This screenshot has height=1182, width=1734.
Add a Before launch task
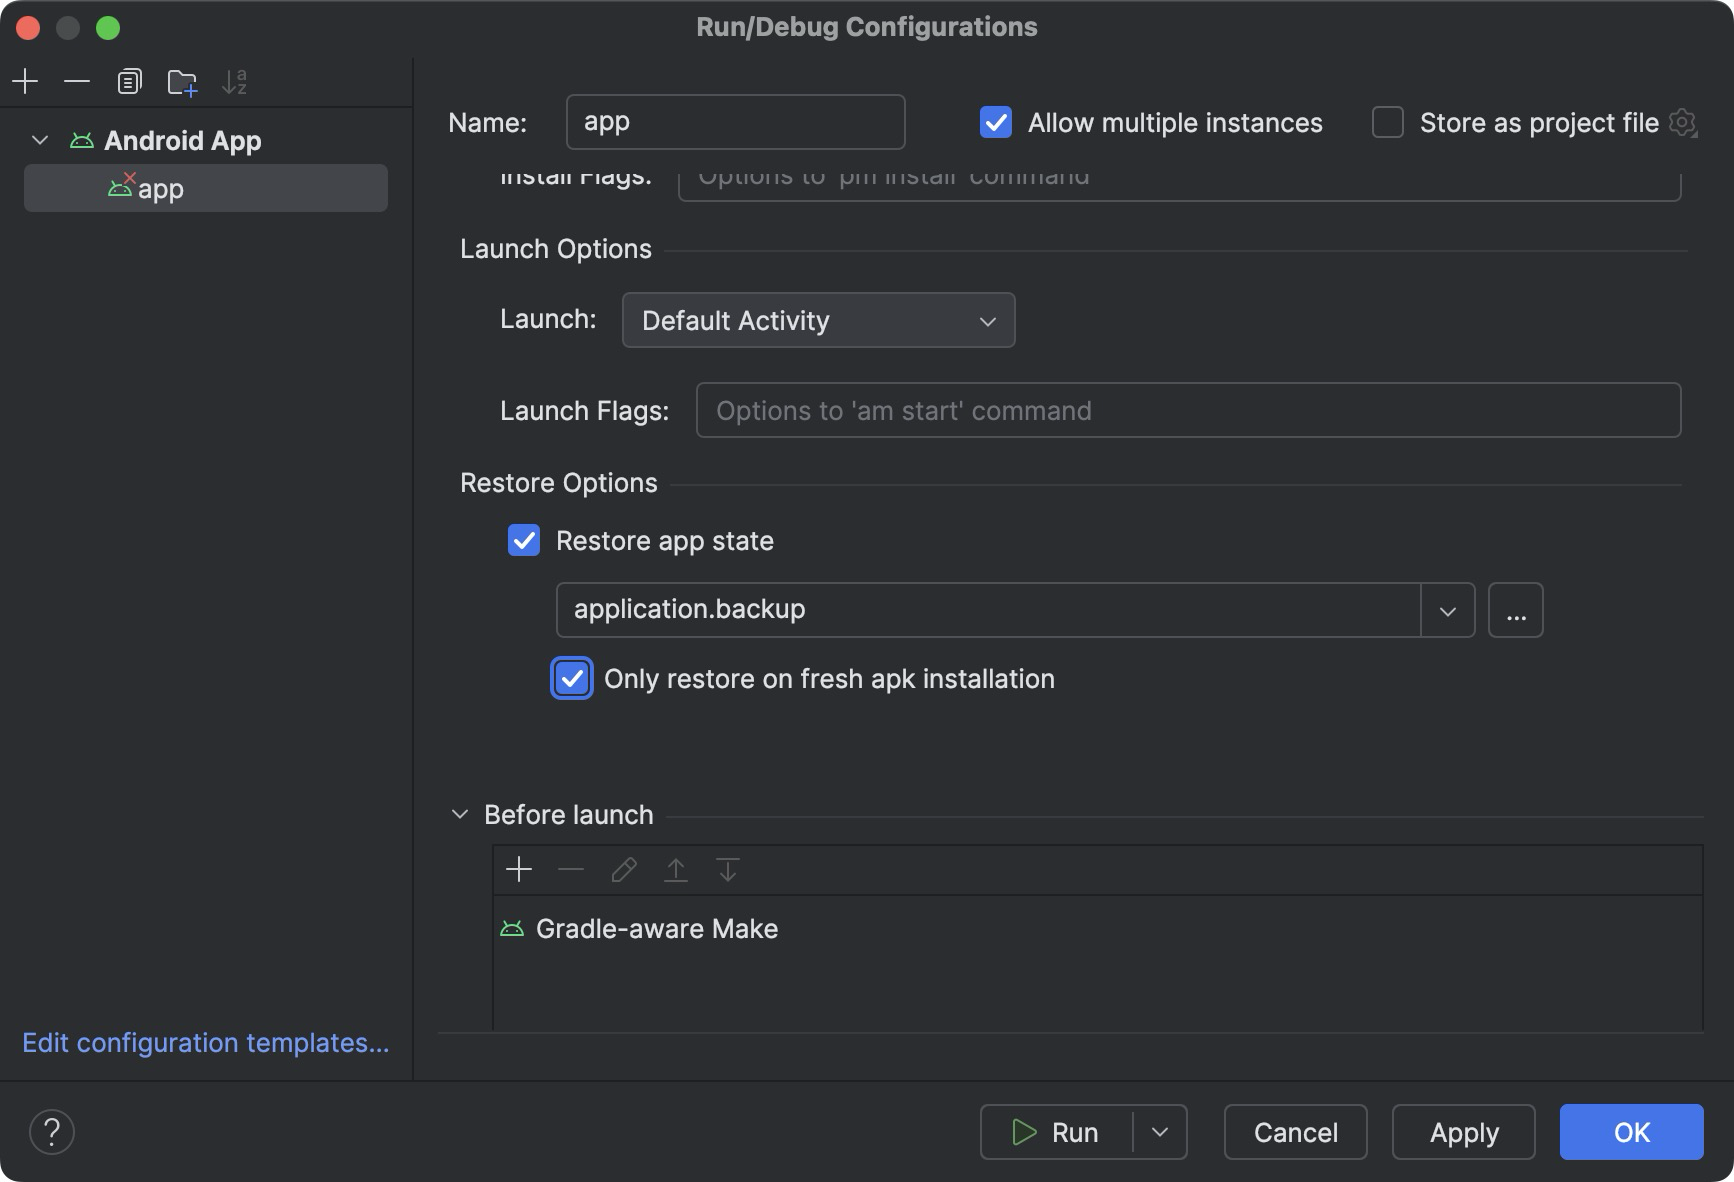[519, 869]
